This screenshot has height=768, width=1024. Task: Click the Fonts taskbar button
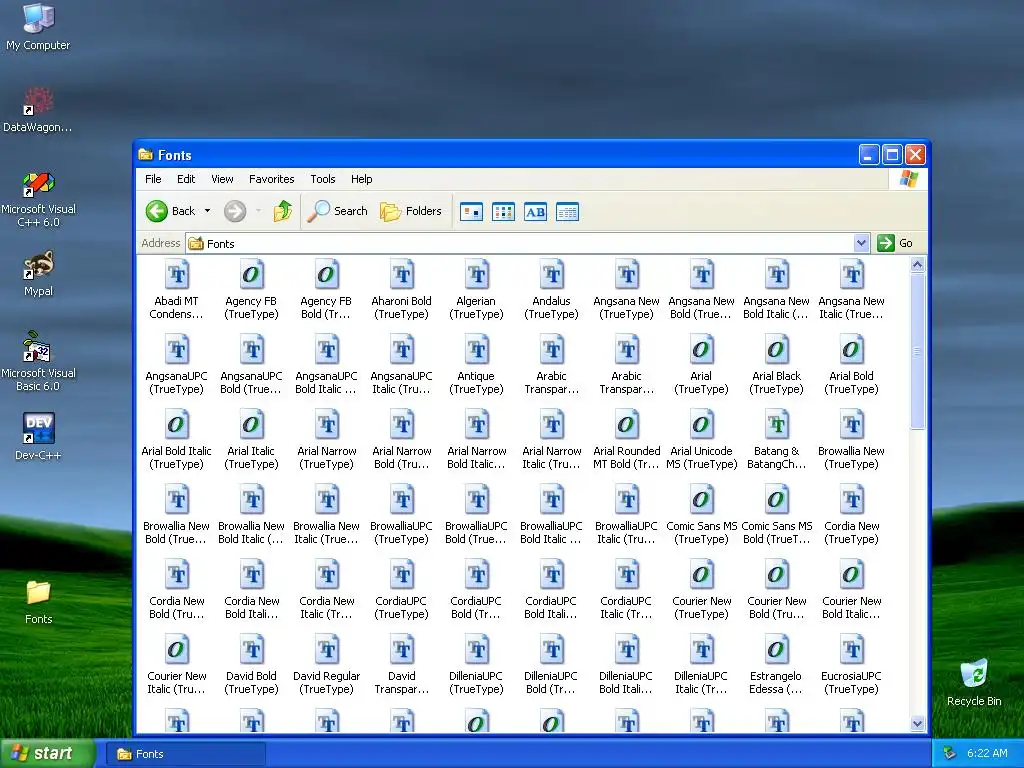[185, 754]
